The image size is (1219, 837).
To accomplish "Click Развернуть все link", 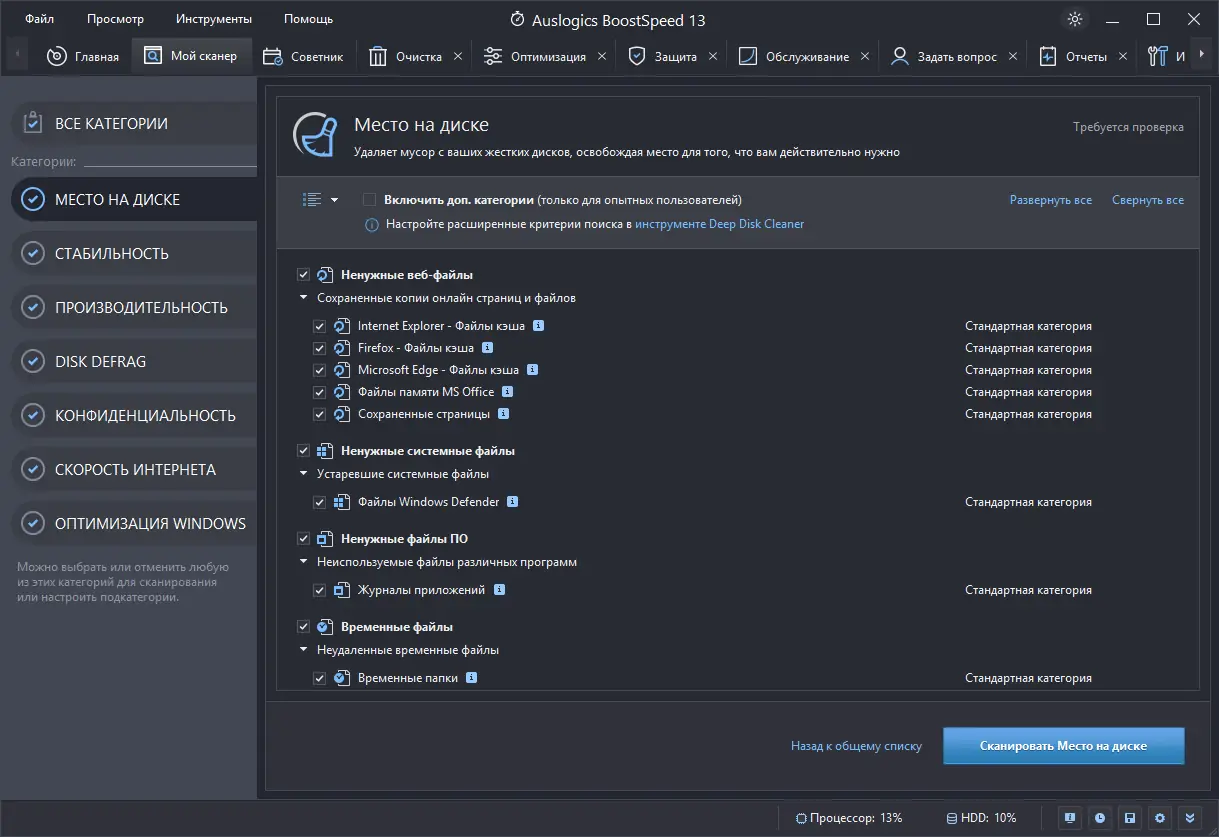I will (1050, 200).
